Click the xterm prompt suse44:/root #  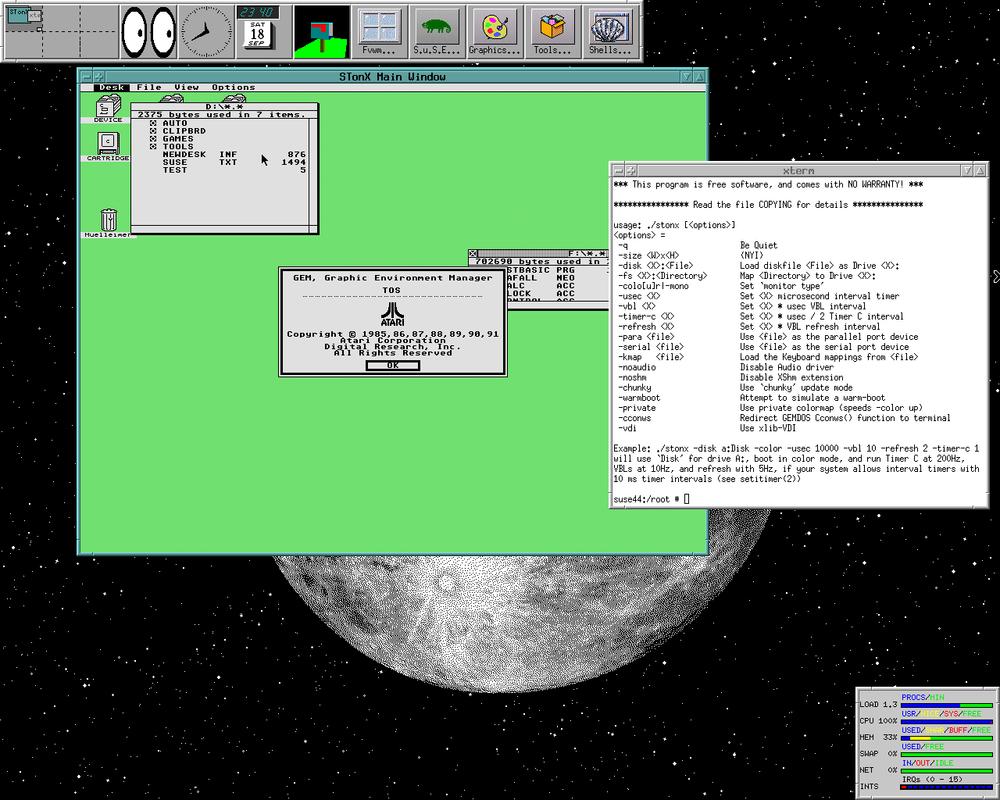(x=647, y=499)
